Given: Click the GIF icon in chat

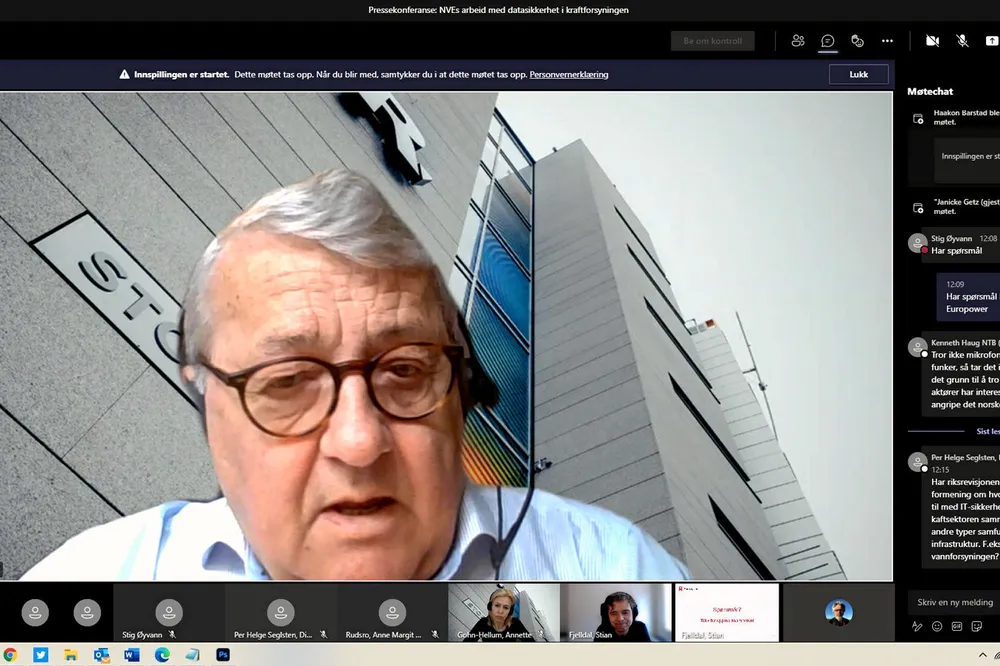Looking at the screenshot, I should (x=957, y=626).
